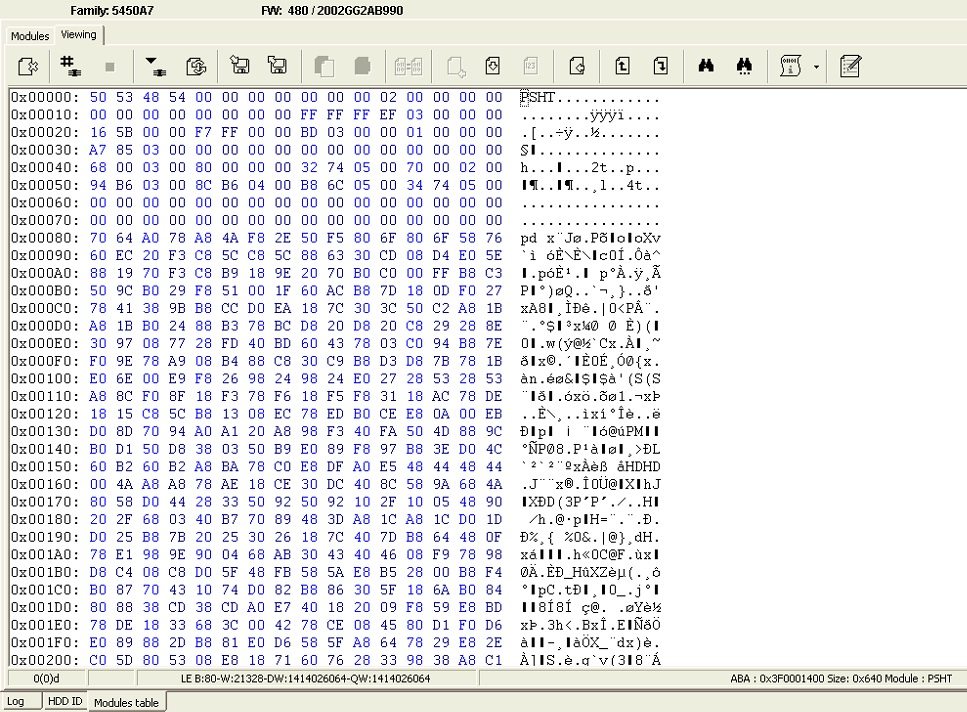Click the page icon with circular back arrow

pos(577,65)
